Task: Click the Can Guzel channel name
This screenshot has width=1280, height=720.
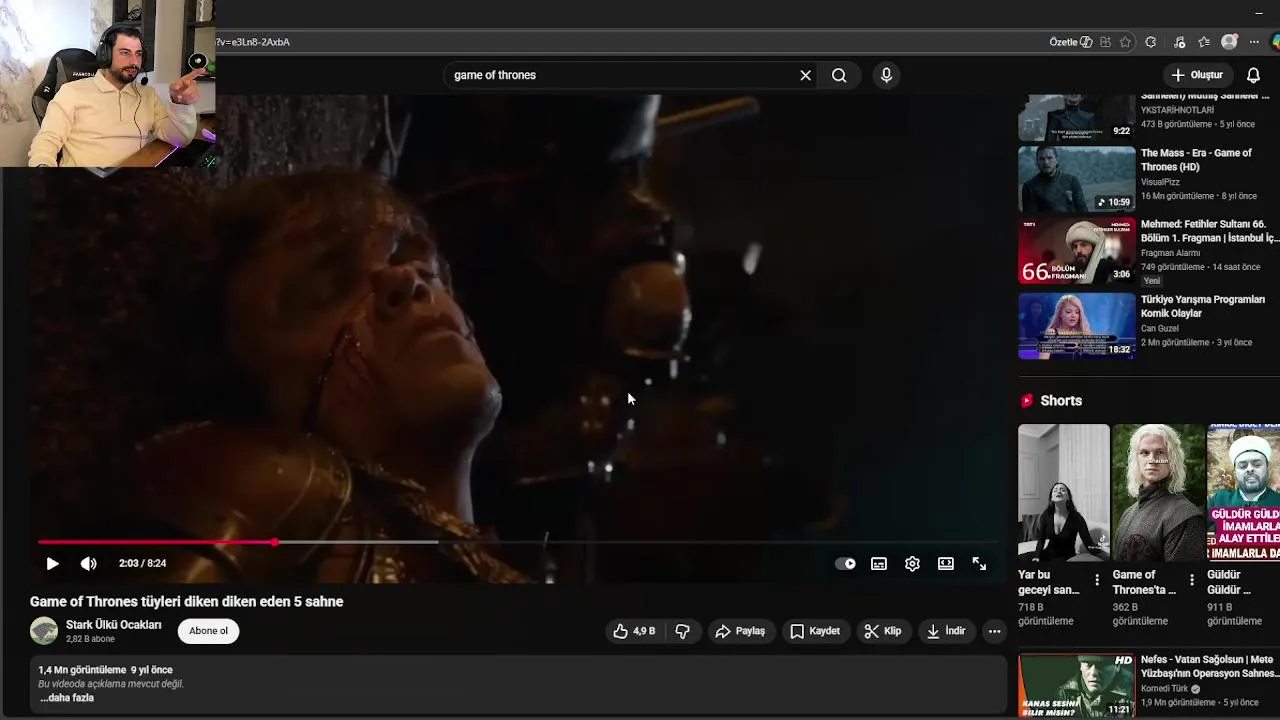Action: pyautogui.click(x=1160, y=328)
